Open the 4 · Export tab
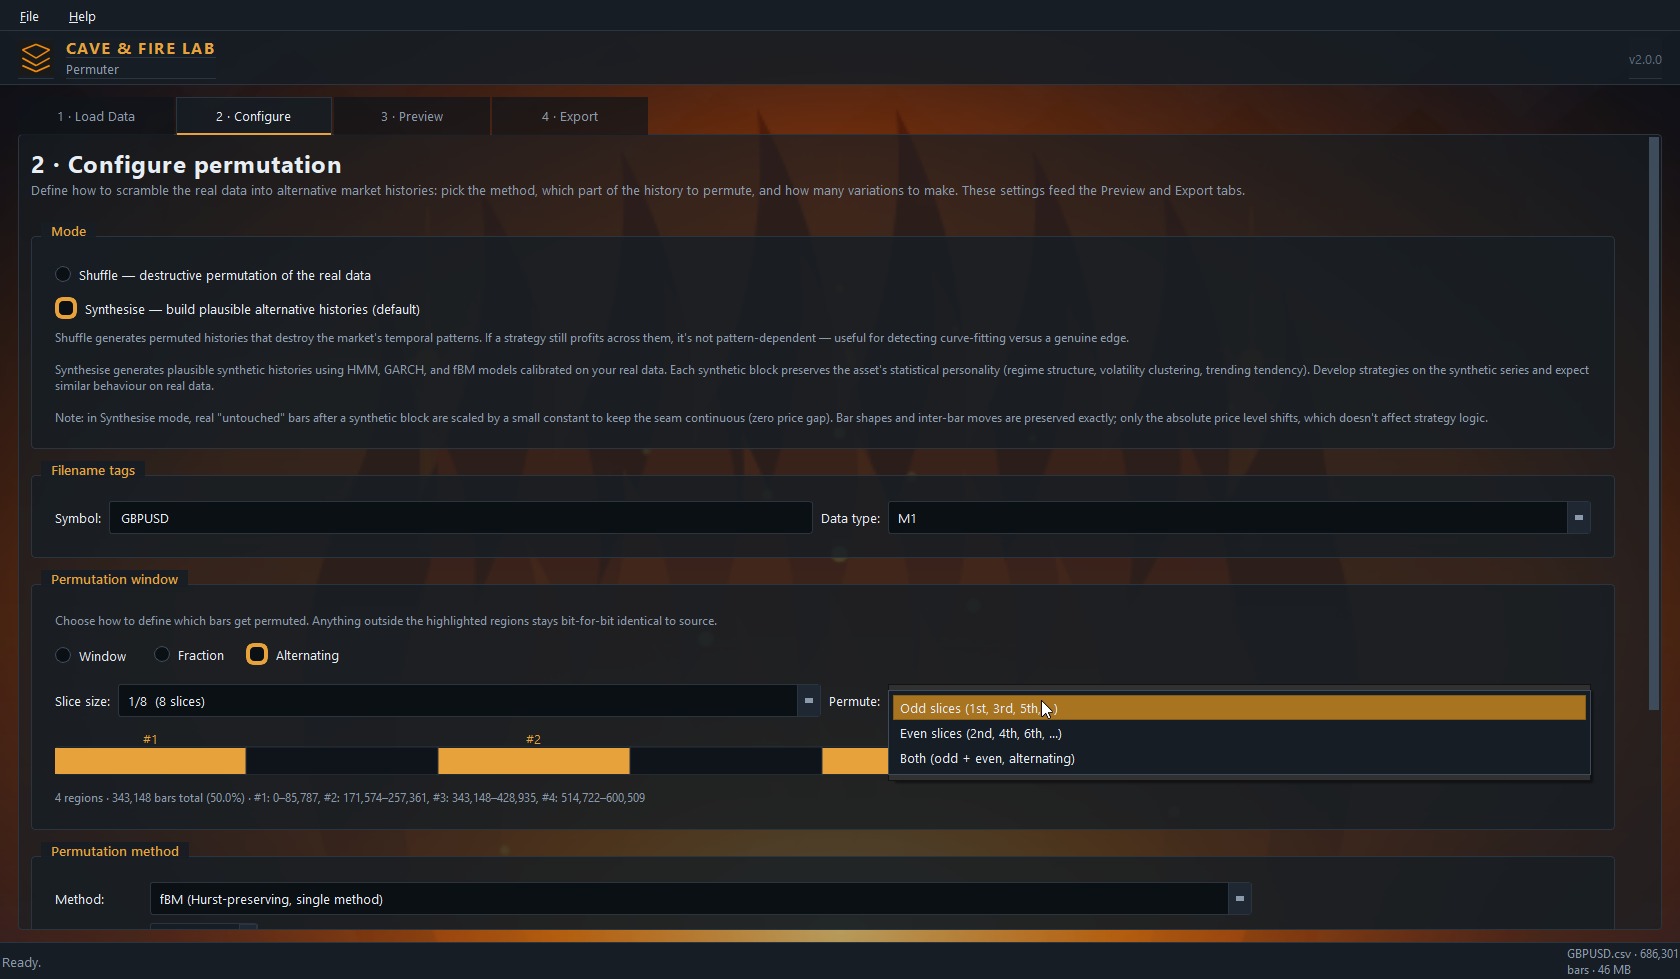 point(570,116)
